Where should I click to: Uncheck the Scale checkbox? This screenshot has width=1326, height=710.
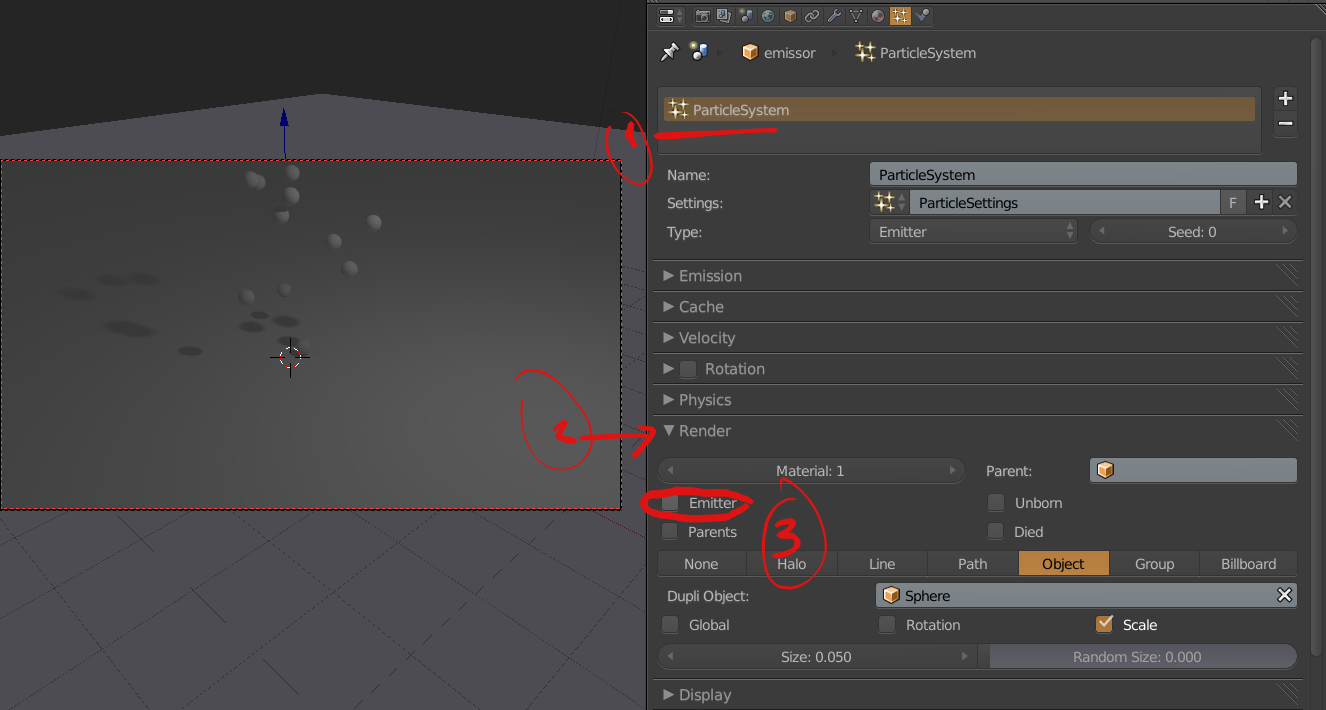coord(1104,624)
